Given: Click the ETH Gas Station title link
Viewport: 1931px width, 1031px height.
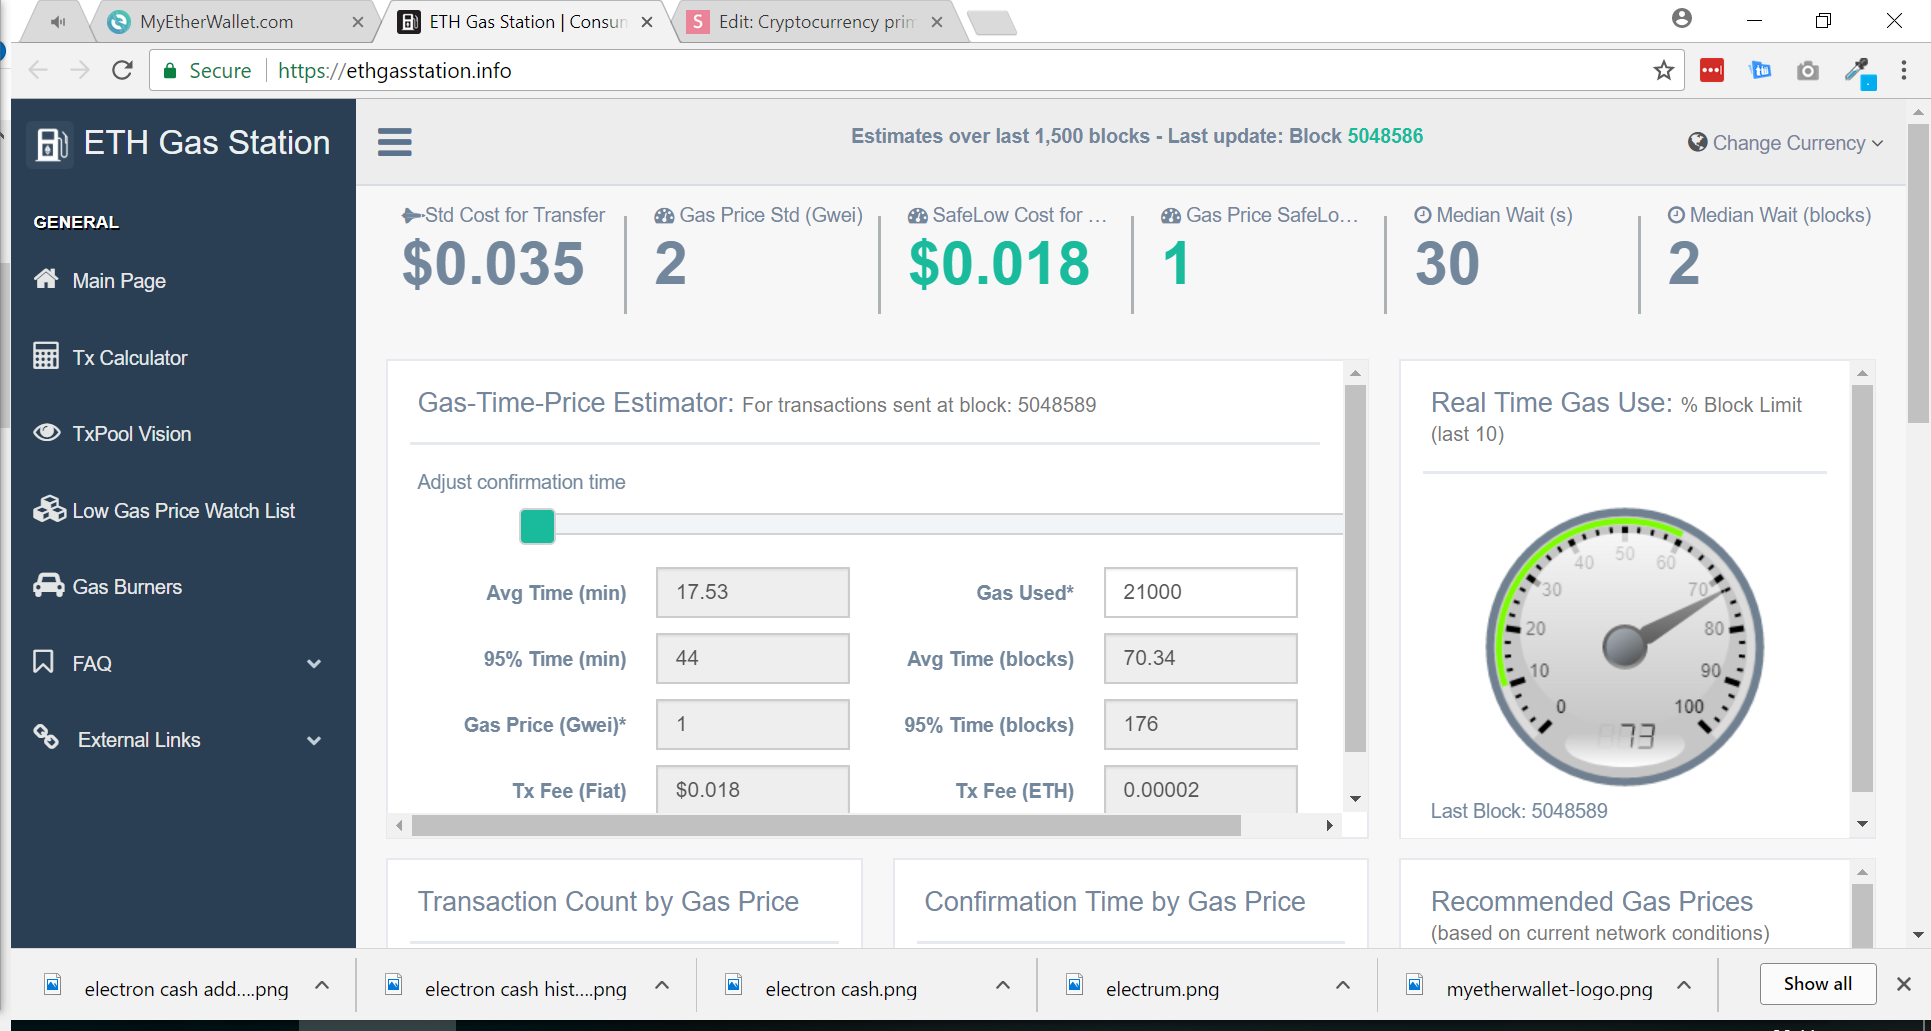Looking at the screenshot, I should pos(207,143).
